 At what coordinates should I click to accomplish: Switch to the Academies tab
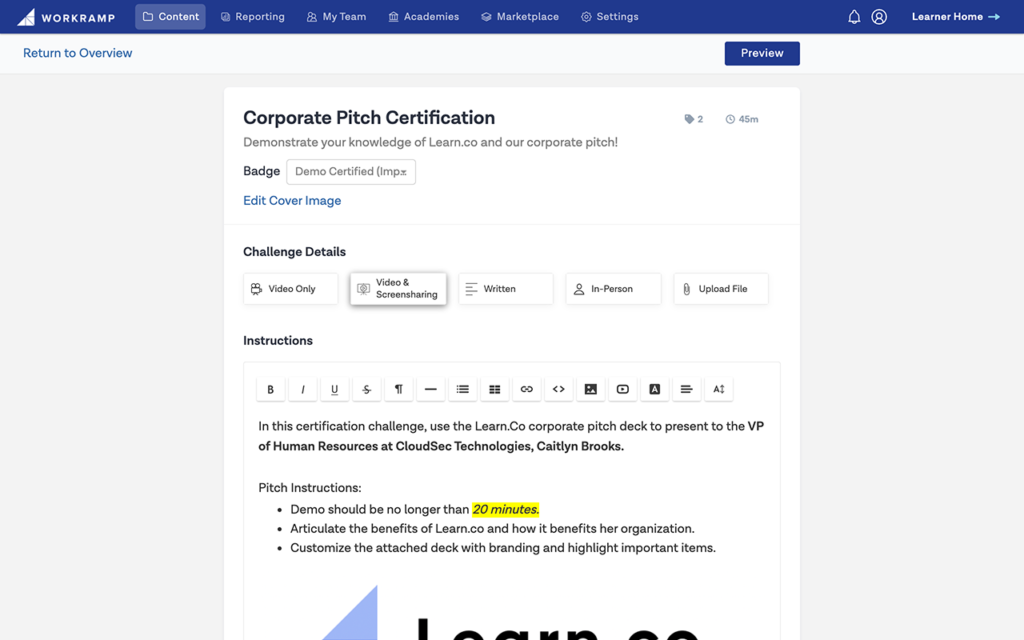tap(424, 17)
